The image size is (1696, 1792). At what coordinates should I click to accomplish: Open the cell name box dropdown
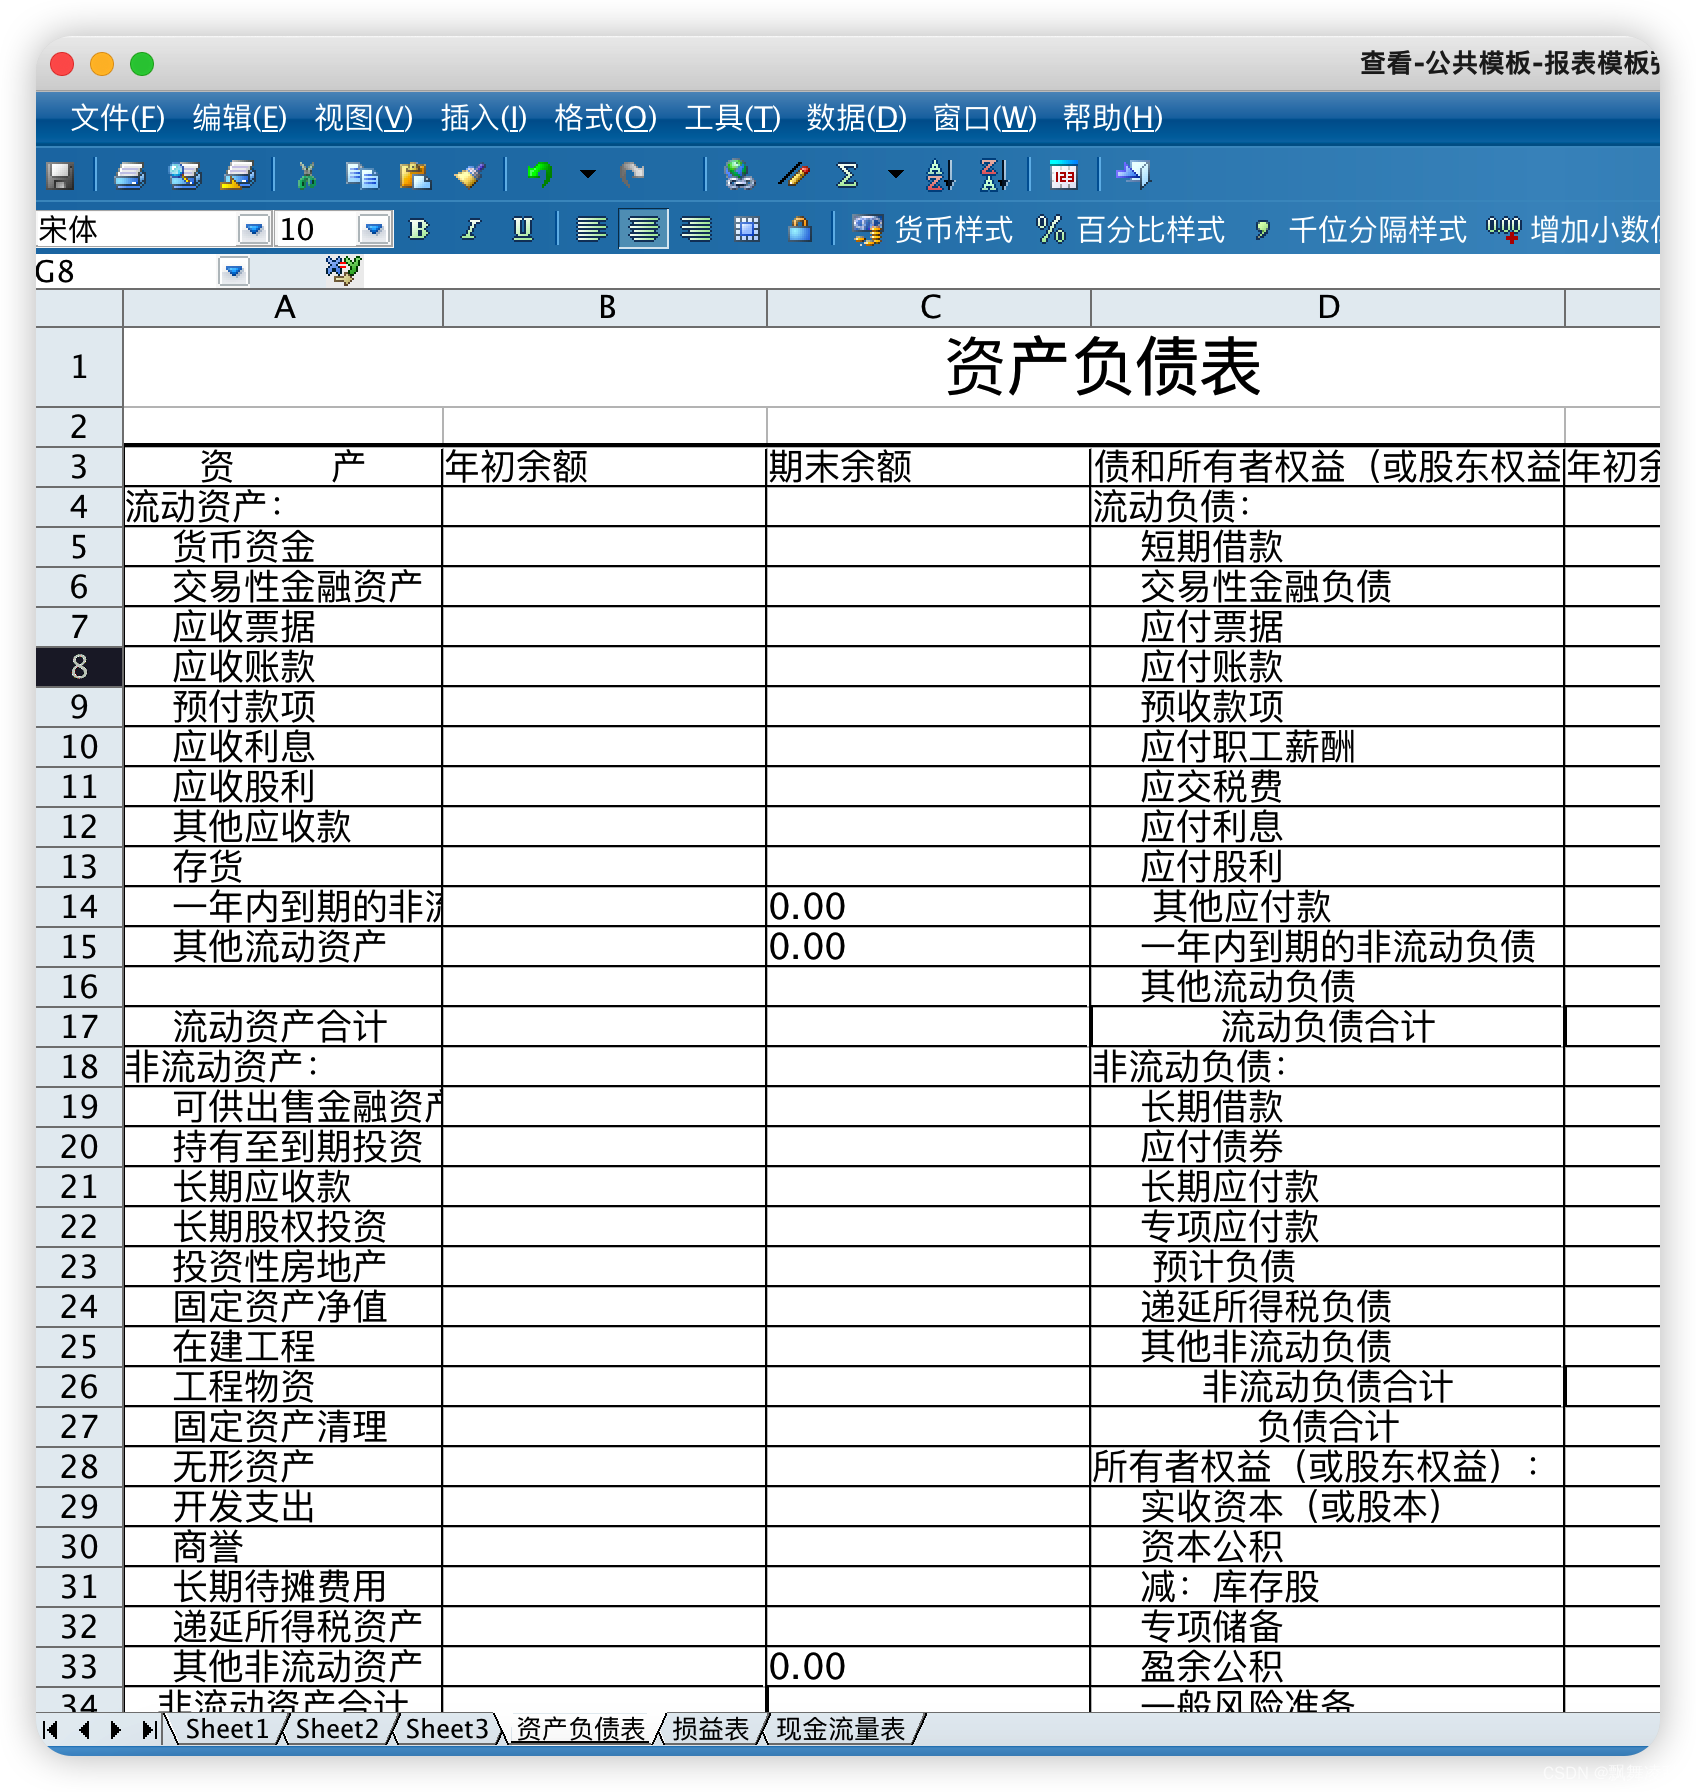tap(234, 271)
